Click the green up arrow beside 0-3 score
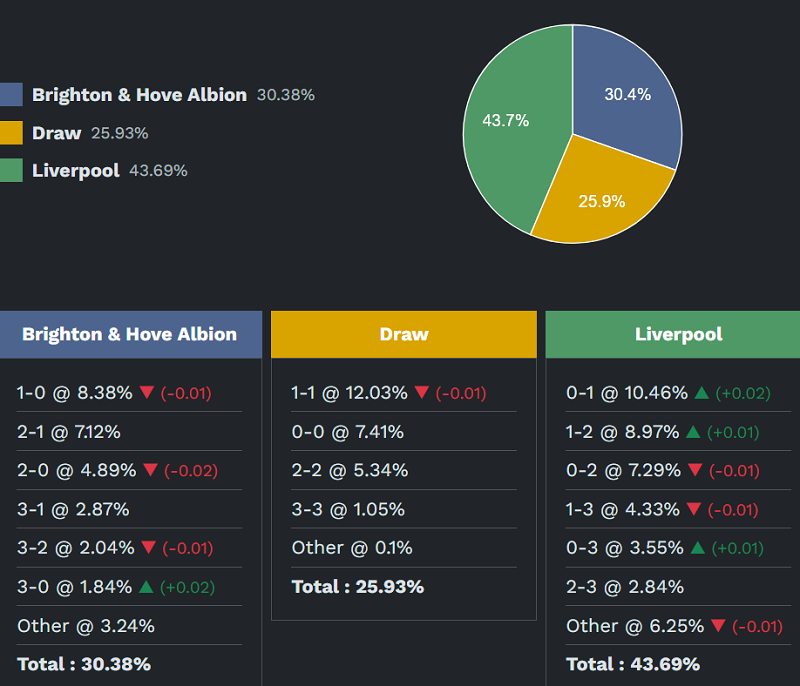Image resolution: width=800 pixels, height=686 pixels. coord(697,548)
